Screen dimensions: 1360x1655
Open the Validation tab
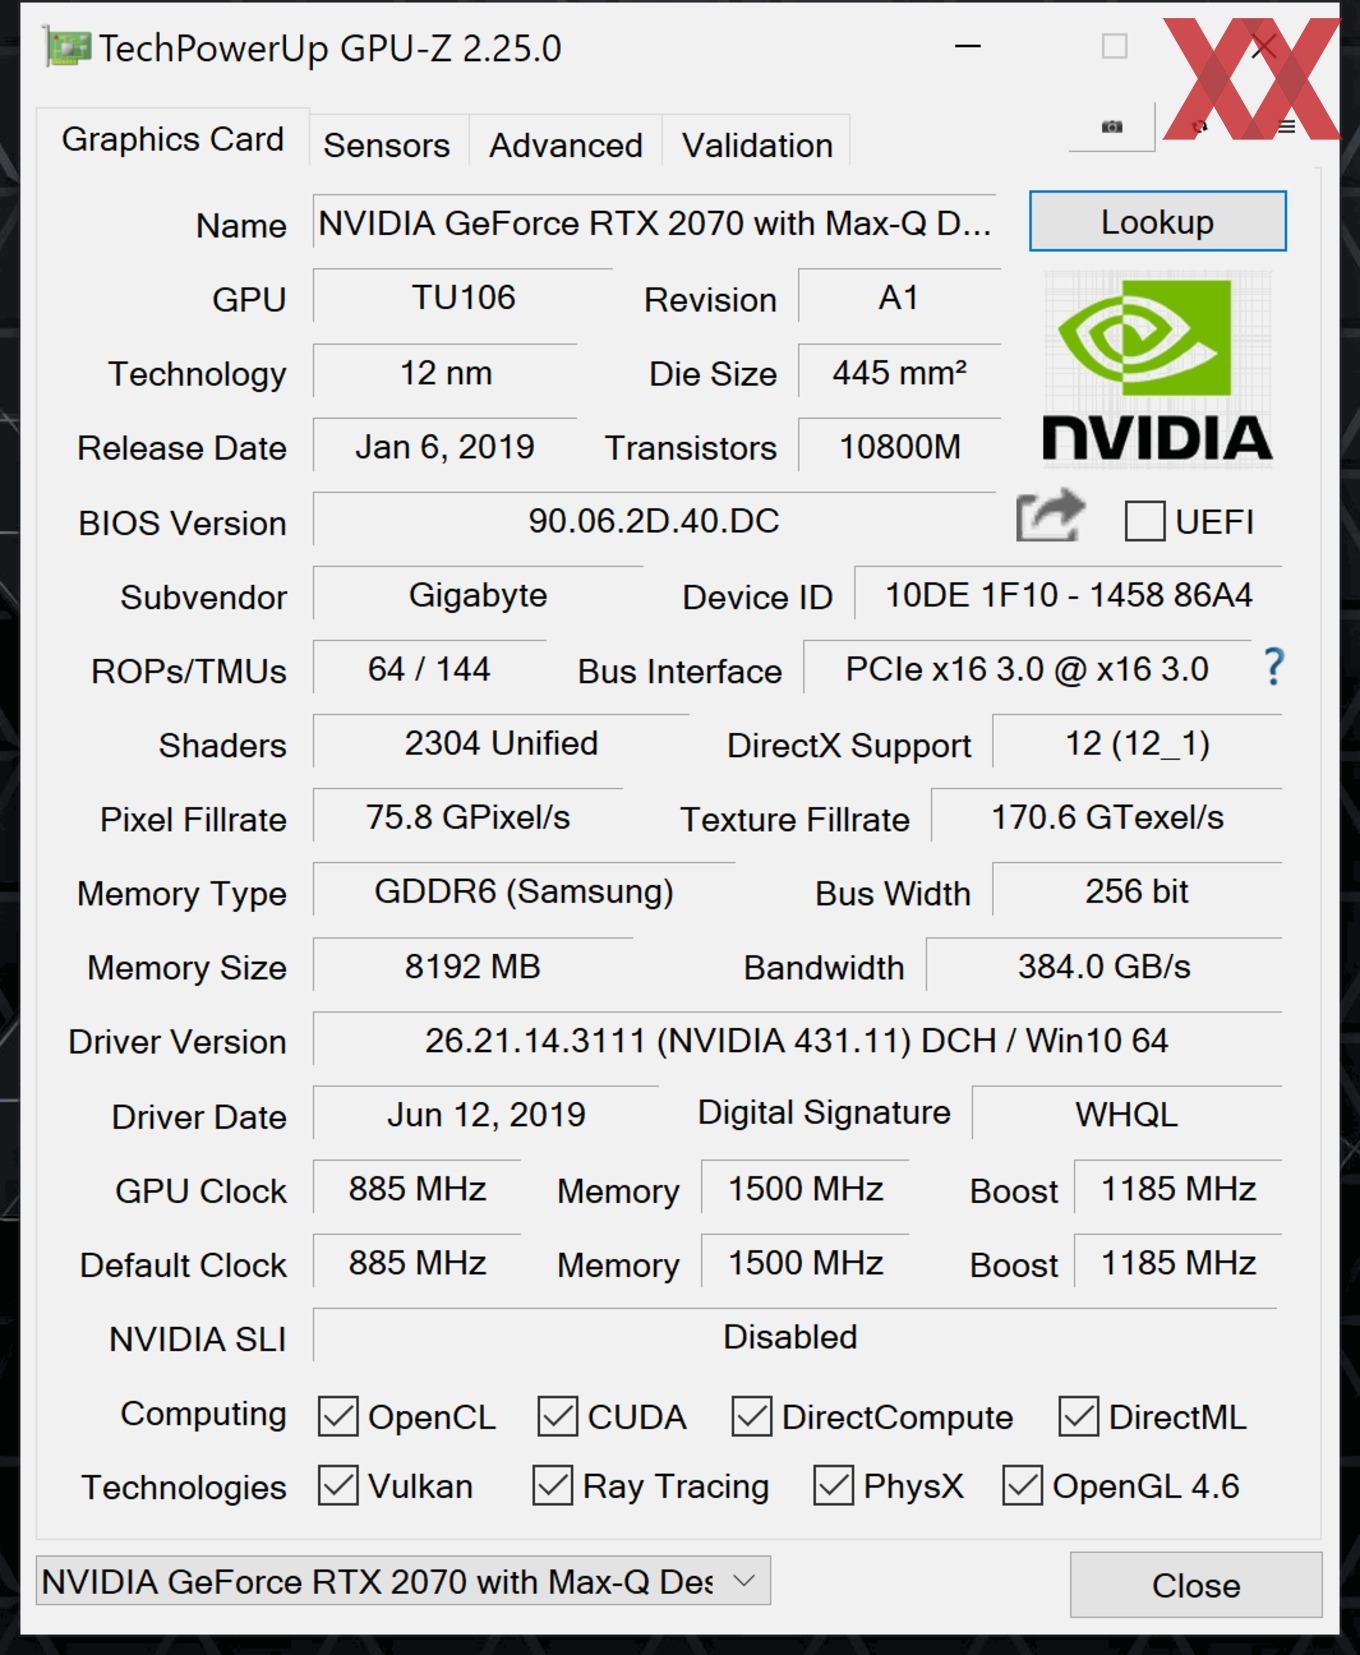pyautogui.click(x=757, y=145)
